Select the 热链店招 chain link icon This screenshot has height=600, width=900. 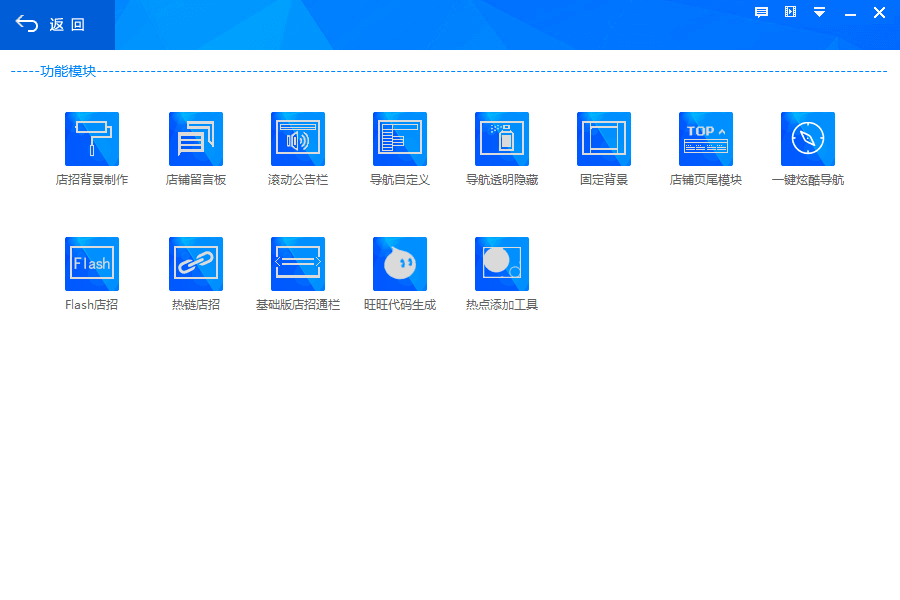pos(196,264)
